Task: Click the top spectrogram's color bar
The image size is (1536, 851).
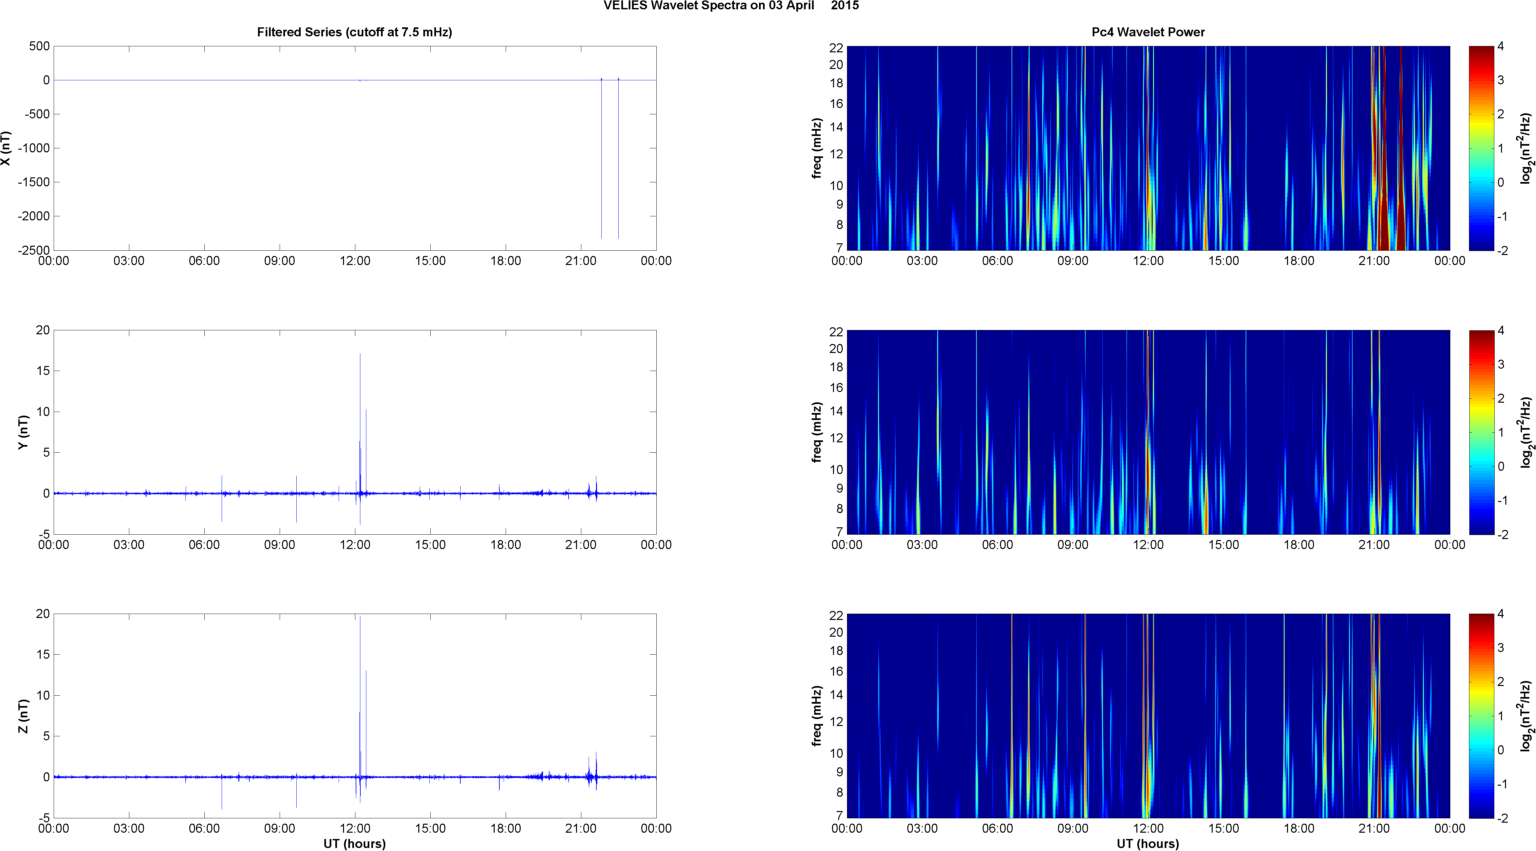Action: pos(1481,148)
